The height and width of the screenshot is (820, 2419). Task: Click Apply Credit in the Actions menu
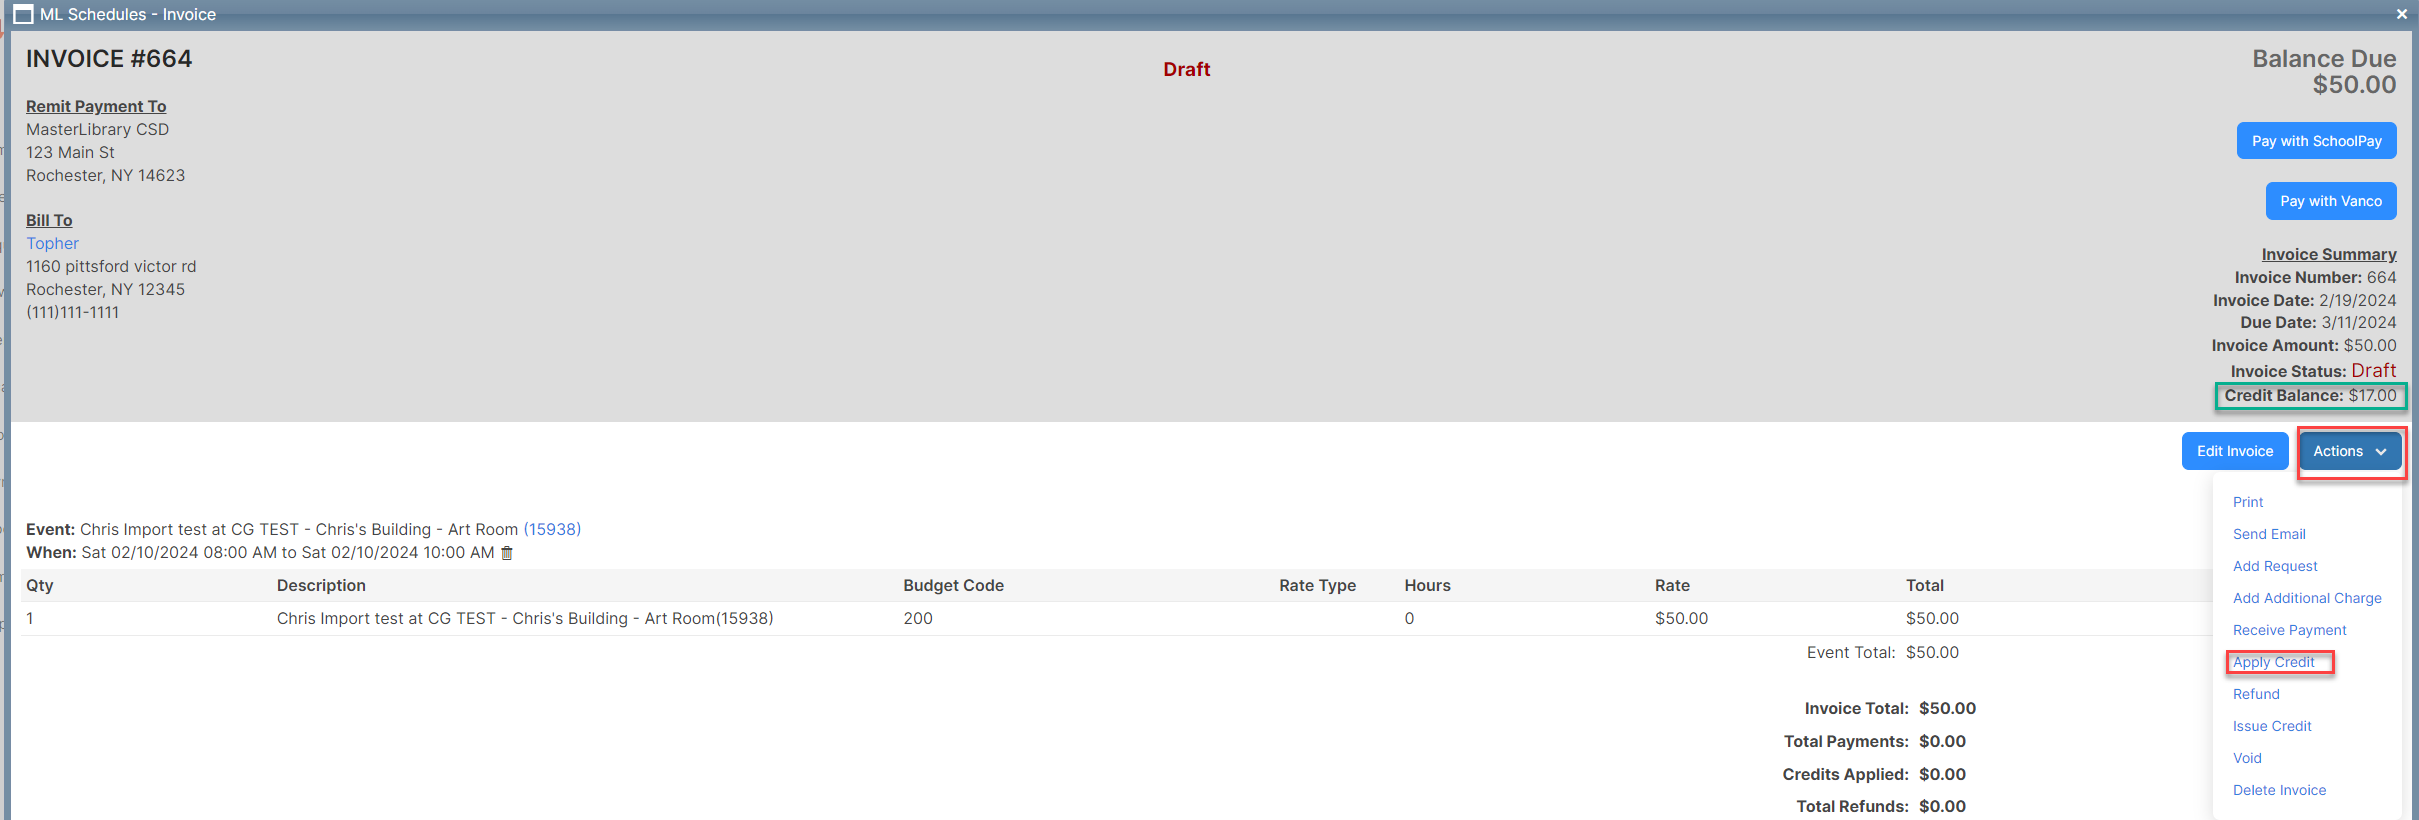(2273, 662)
